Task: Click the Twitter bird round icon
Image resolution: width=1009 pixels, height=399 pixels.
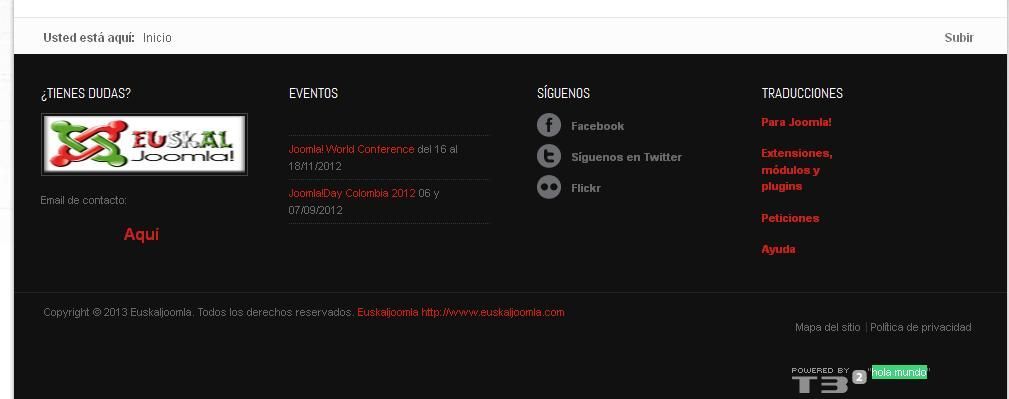Action: 549,156
